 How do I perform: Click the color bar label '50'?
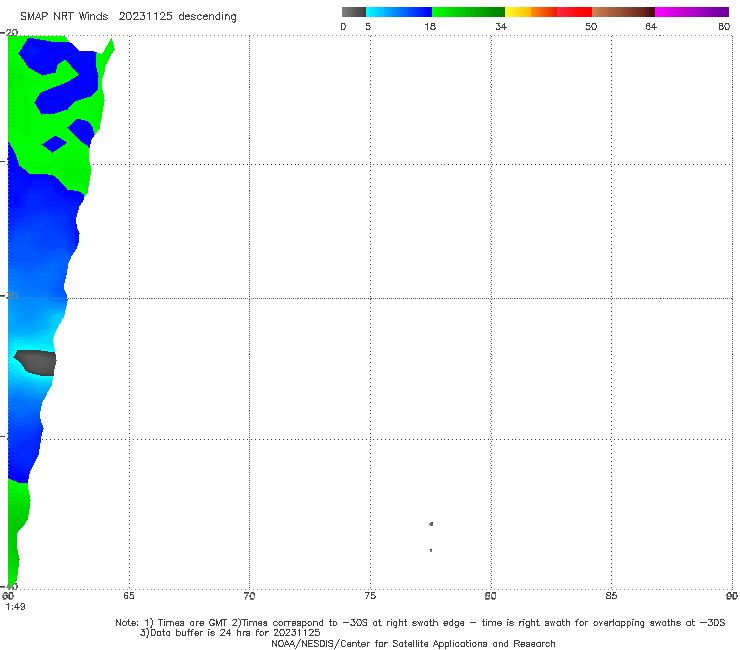click(x=591, y=26)
